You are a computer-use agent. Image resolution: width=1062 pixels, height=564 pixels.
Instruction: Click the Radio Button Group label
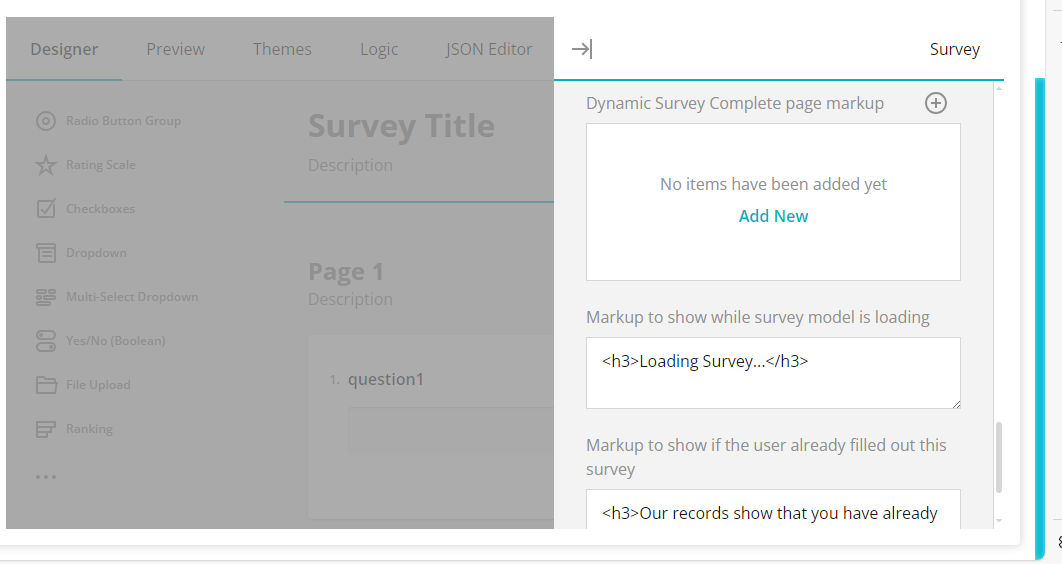click(123, 121)
